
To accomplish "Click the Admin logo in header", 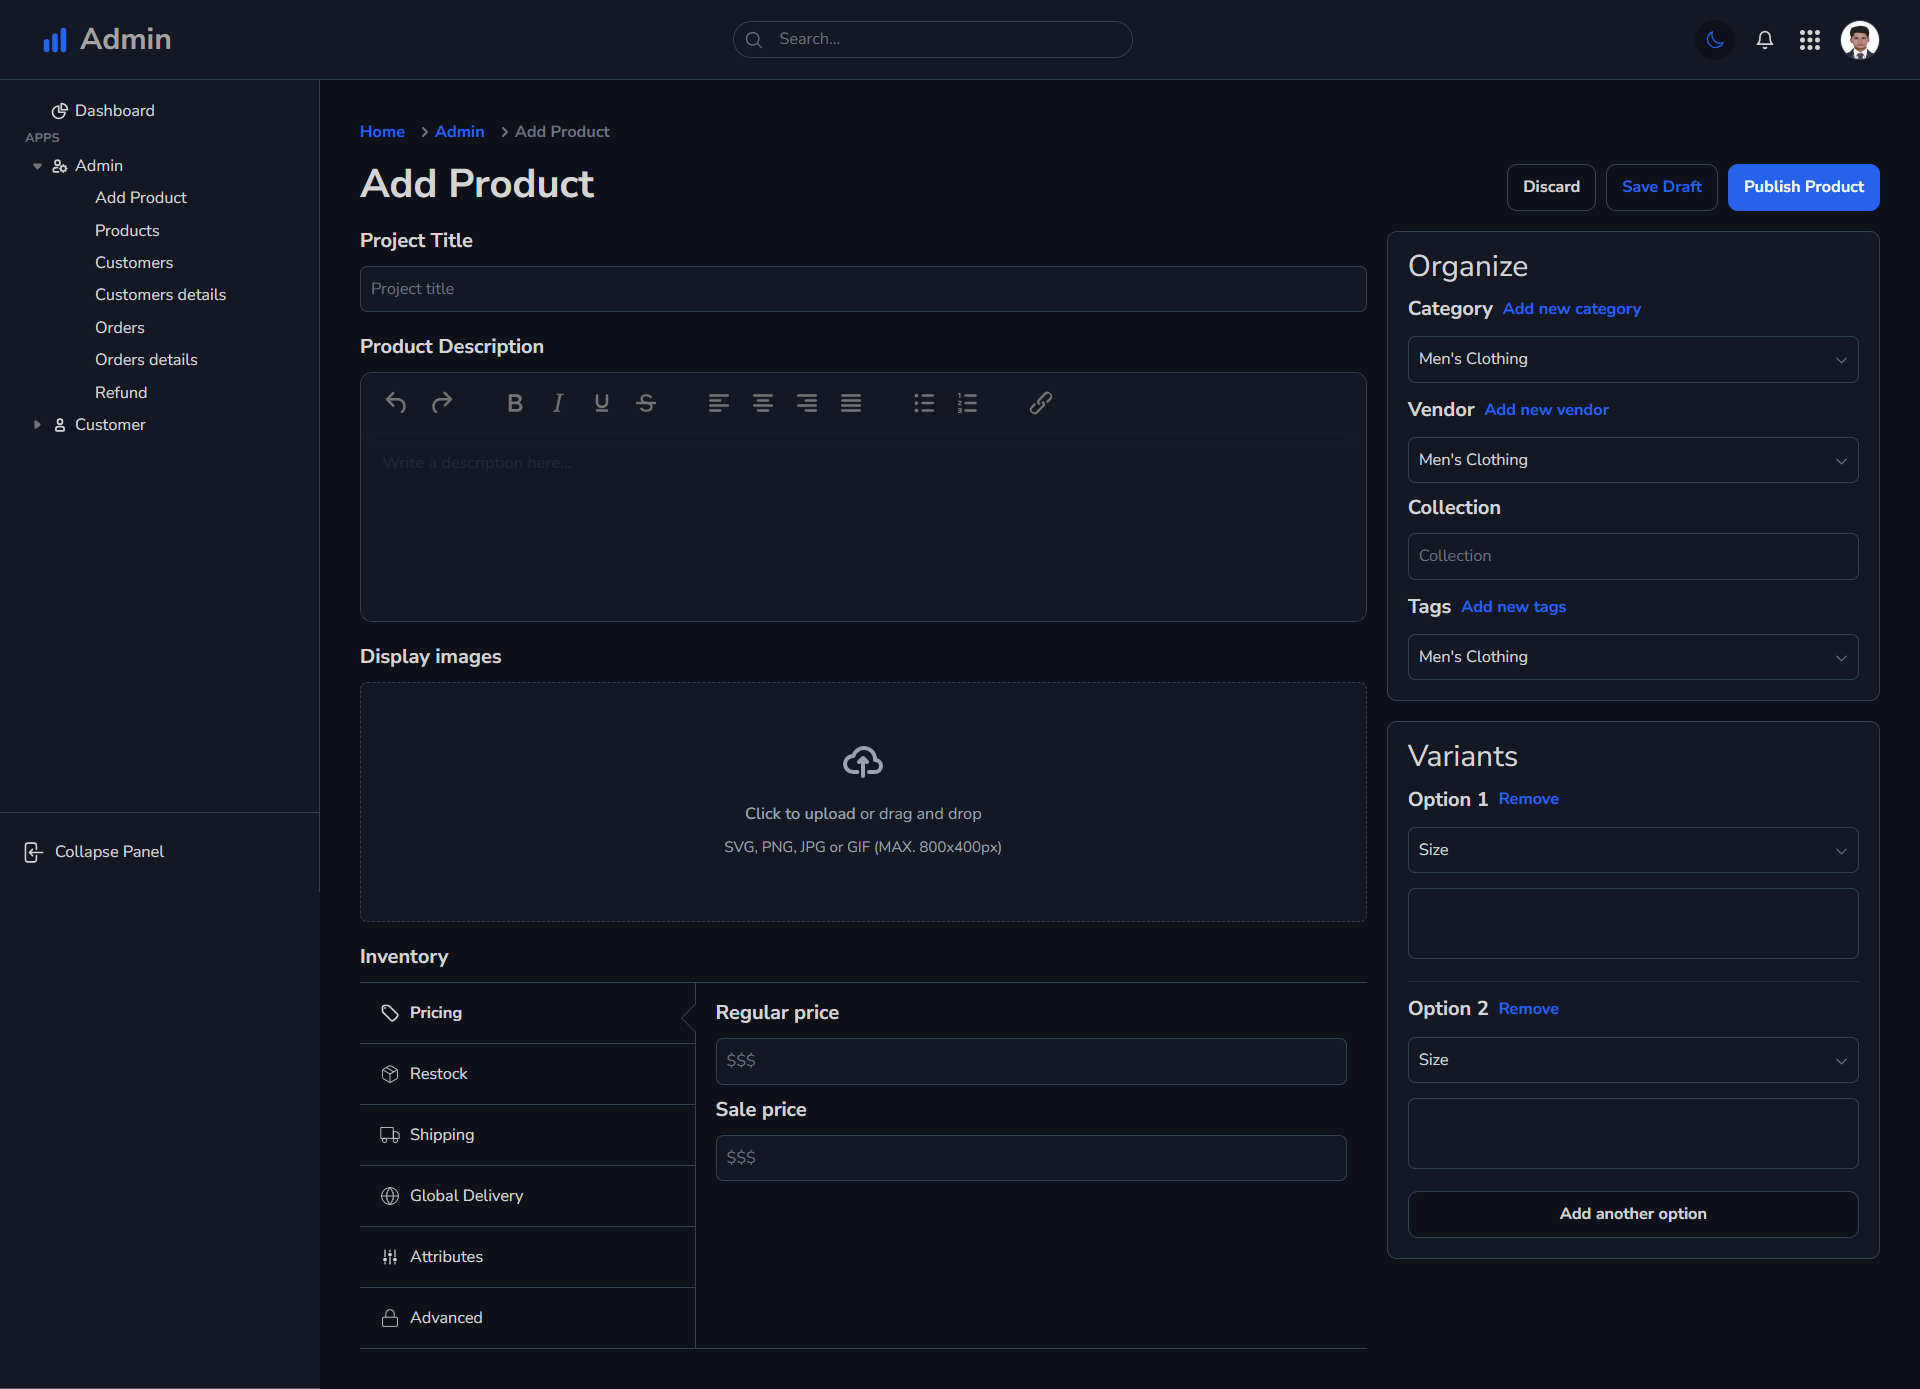I will (x=106, y=39).
